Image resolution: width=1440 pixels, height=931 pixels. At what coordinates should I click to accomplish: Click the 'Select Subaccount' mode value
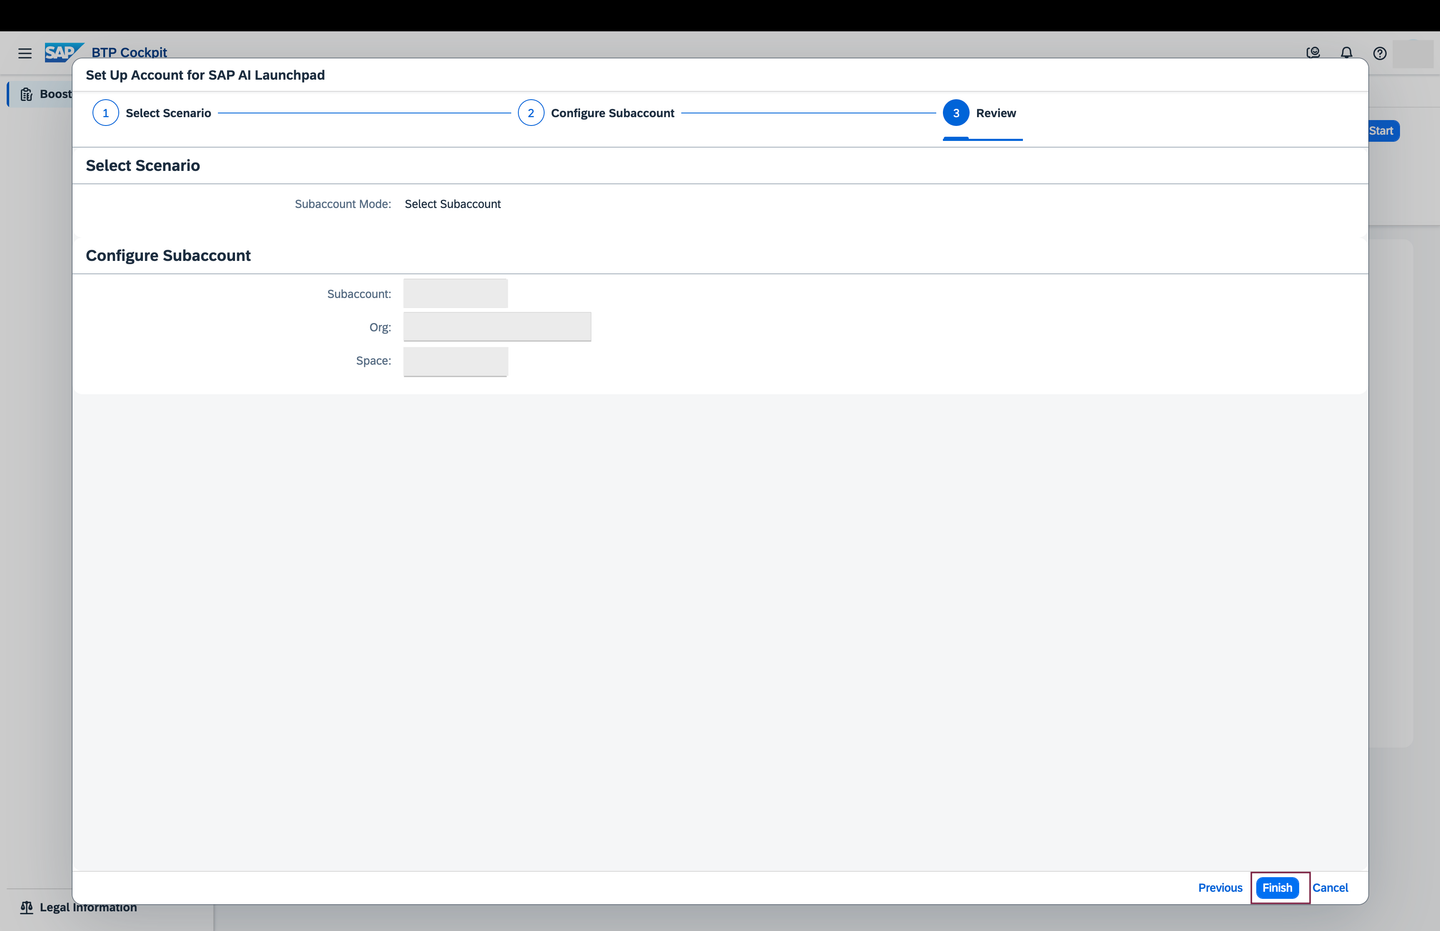pyautogui.click(x=453, y=204)
